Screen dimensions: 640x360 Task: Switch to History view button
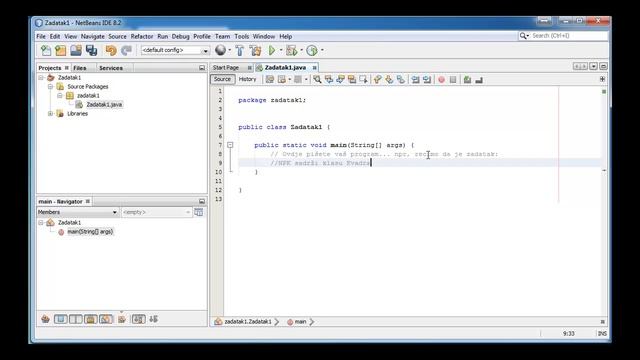coord(247,79)
